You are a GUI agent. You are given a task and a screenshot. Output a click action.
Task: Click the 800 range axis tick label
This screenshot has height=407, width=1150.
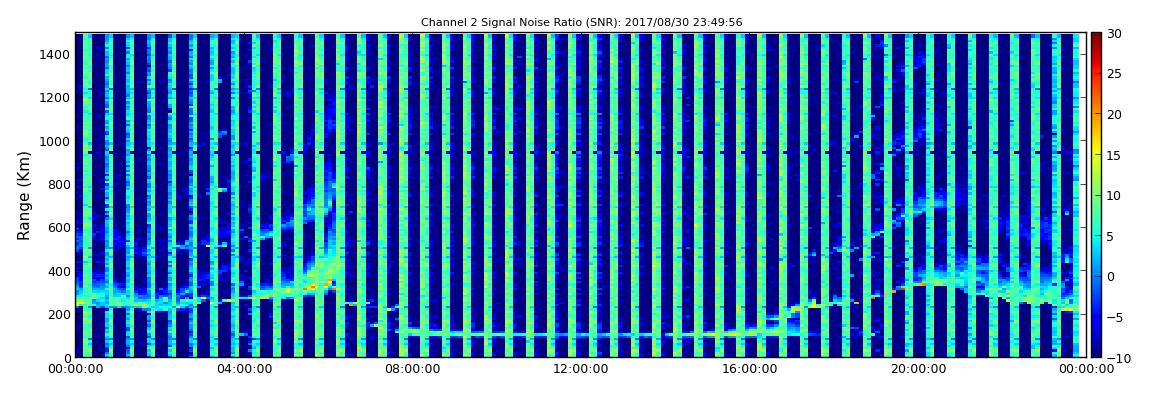pos(59,184)
